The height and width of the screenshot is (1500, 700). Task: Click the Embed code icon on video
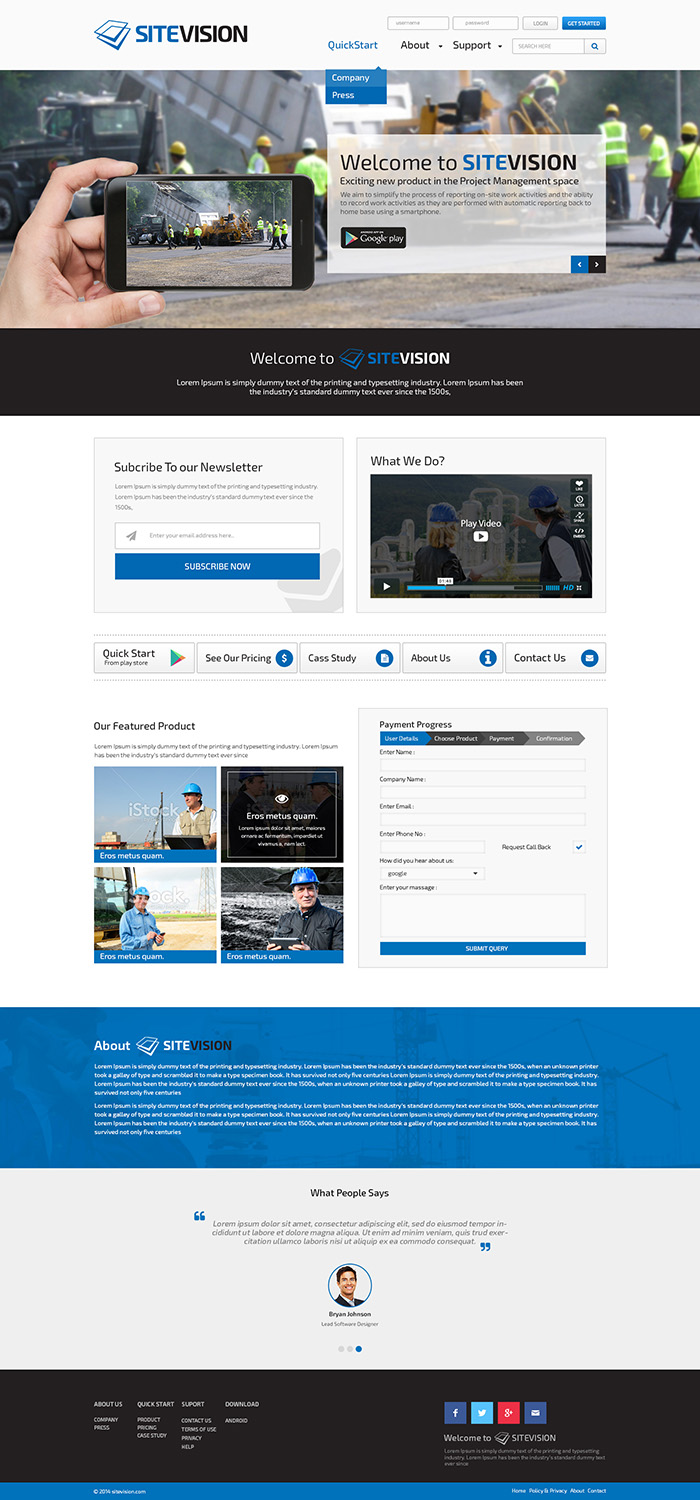click(x=579, y=532)
